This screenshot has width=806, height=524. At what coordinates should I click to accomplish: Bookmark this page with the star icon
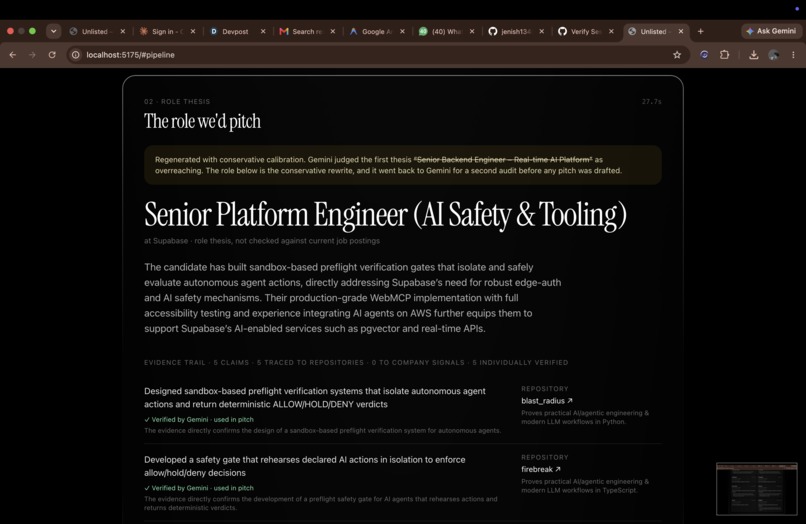(677, 55)
